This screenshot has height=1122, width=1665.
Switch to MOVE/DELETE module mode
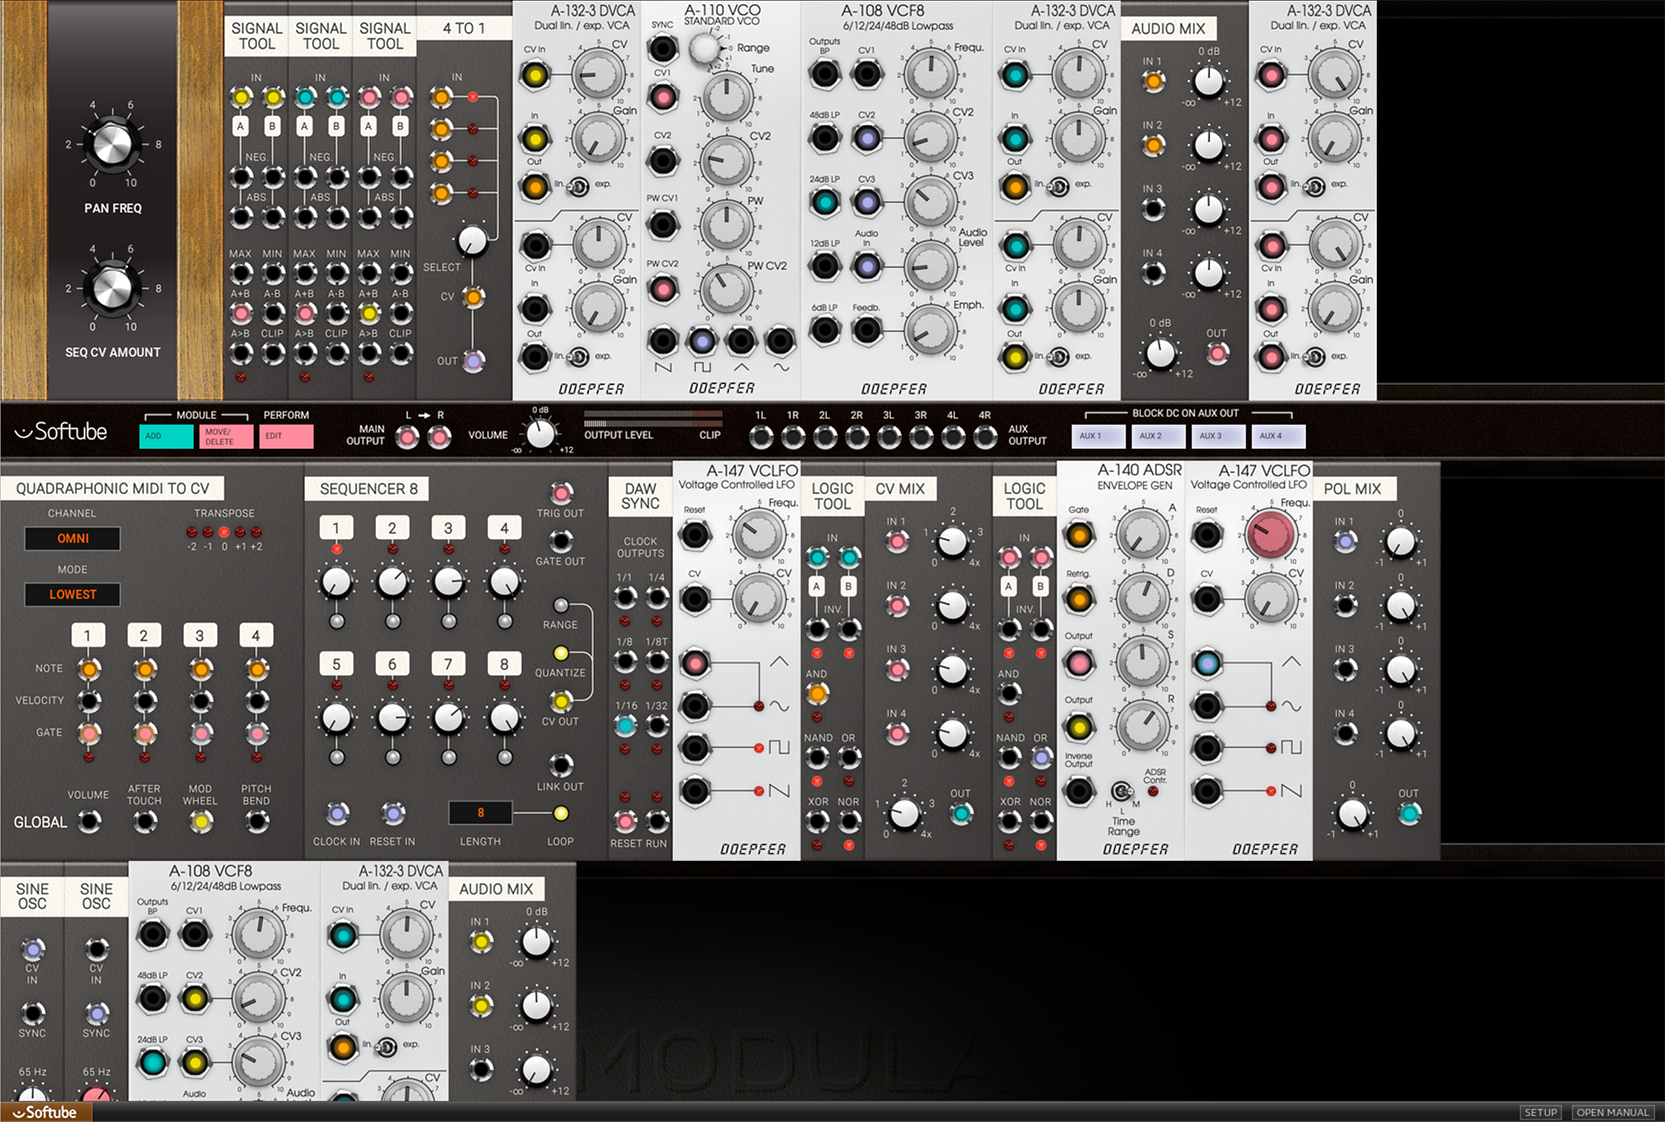[226, 437]
